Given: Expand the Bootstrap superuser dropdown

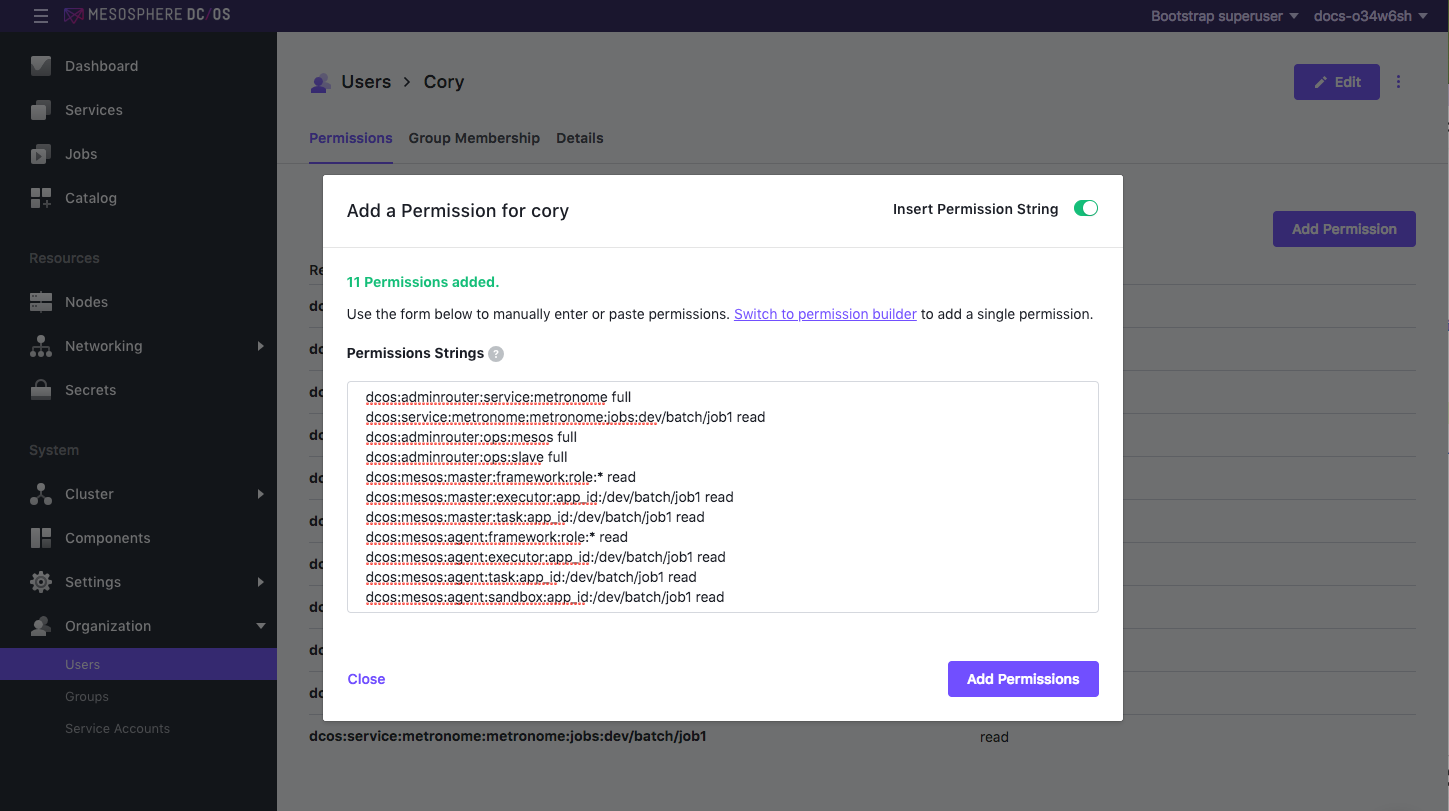Looking at the screenshot, I should (x=1224, y=16).
